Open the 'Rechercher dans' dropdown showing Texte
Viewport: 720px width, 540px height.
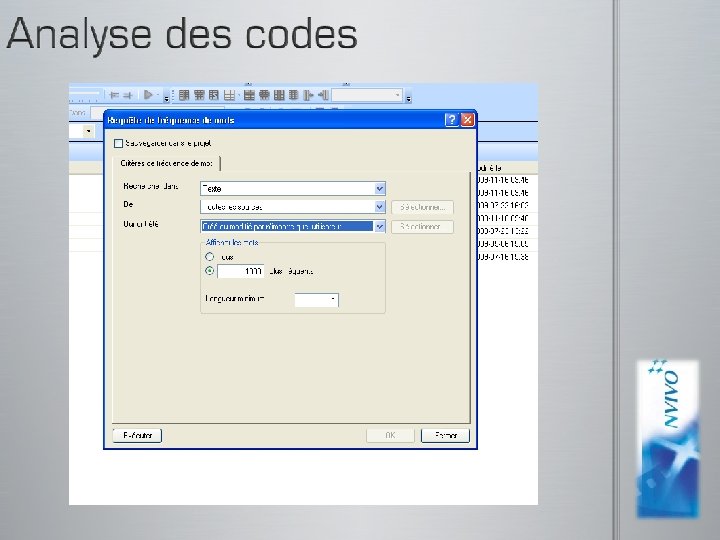click(292, 189)
